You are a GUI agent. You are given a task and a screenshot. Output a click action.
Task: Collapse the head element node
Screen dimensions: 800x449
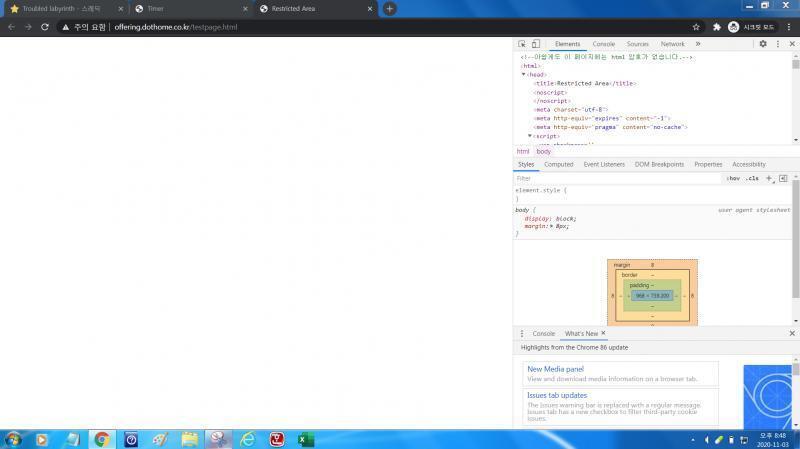523,74
